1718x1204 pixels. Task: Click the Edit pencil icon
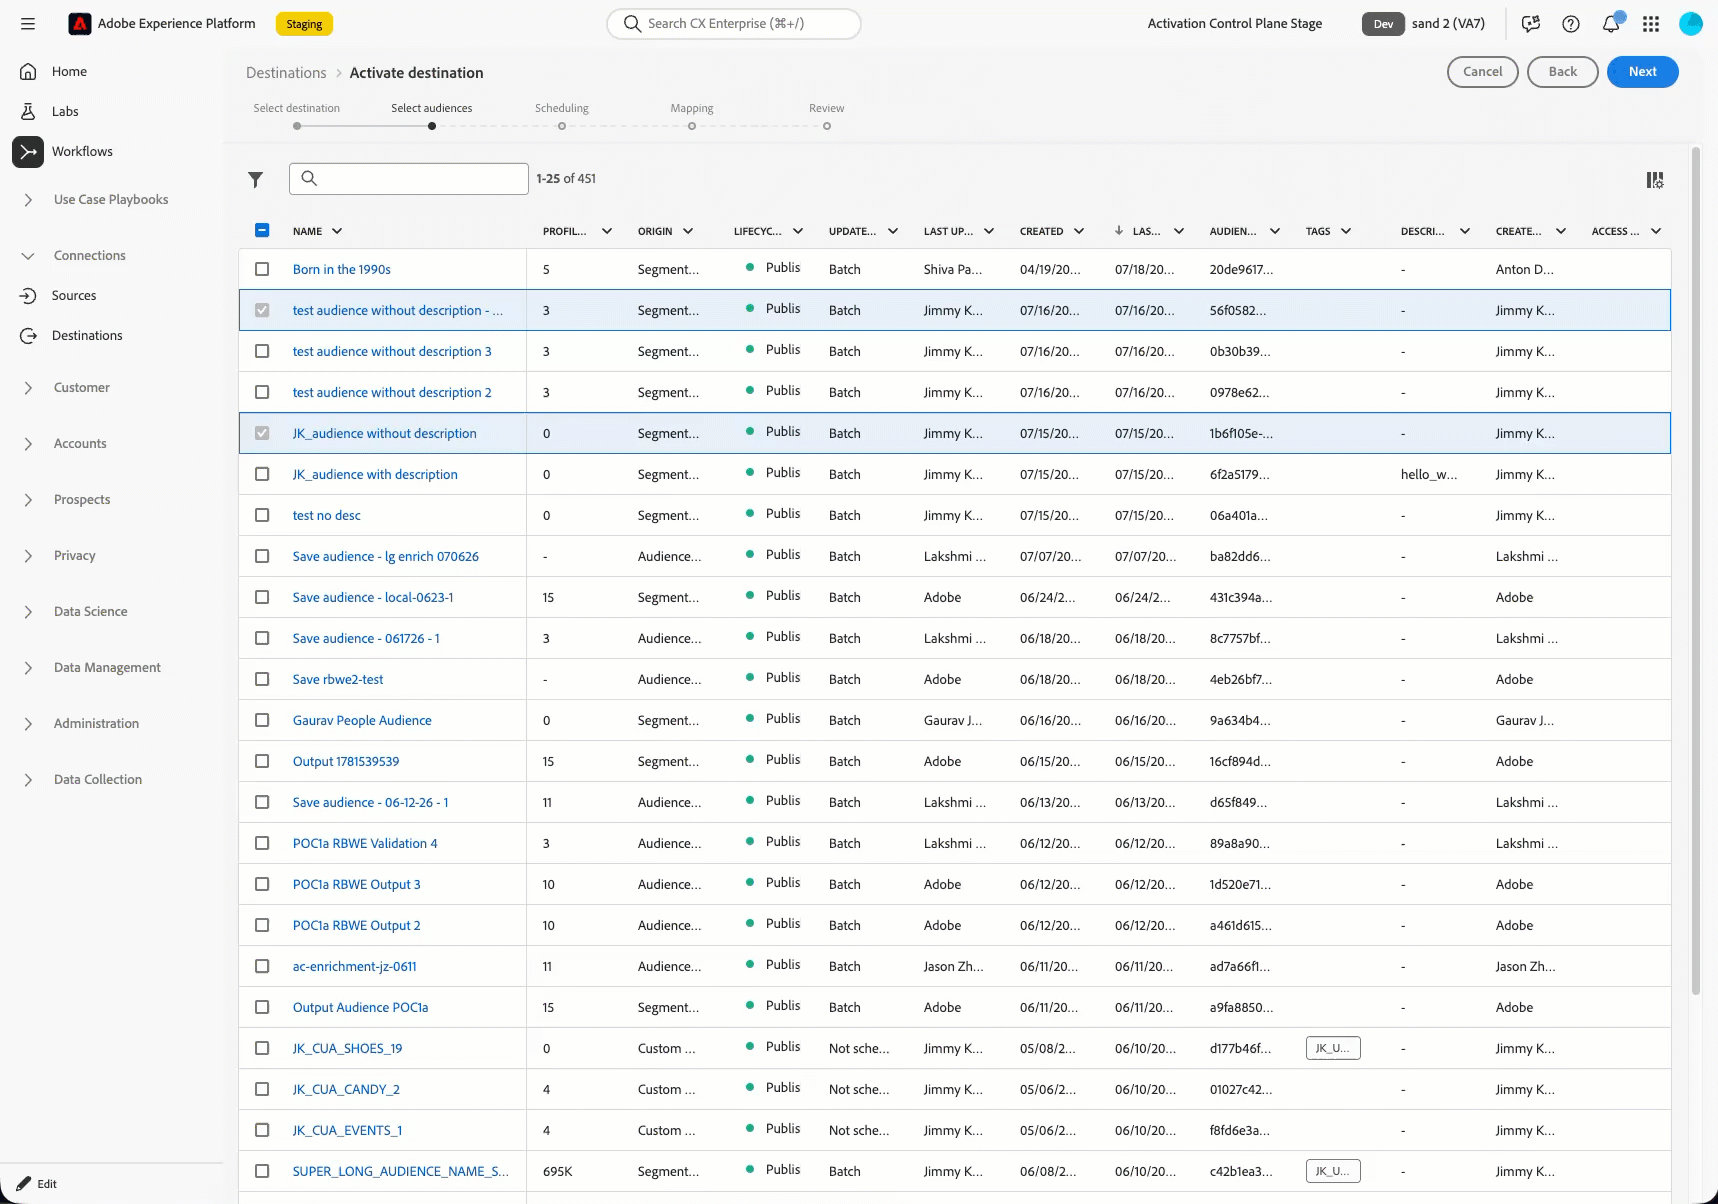[24, 1184]
